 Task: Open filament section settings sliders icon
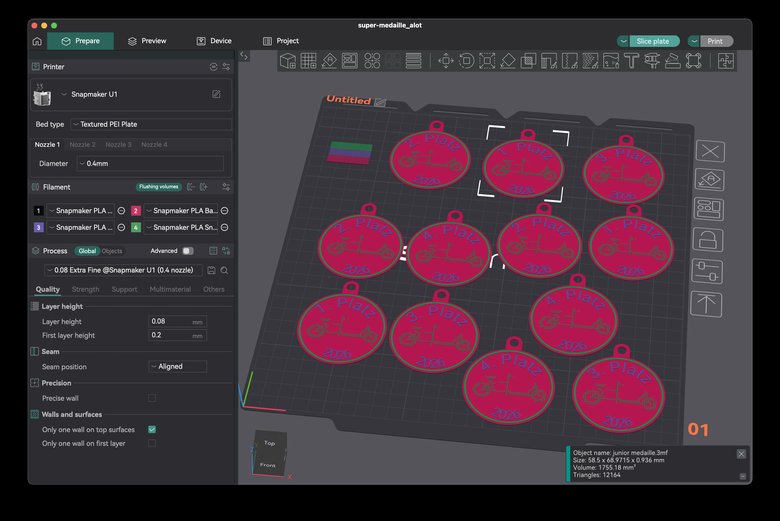coord(226,187)
